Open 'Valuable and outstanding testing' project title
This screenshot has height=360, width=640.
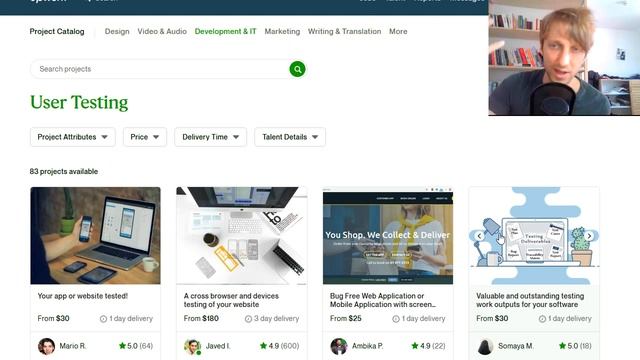click(530, 300)
